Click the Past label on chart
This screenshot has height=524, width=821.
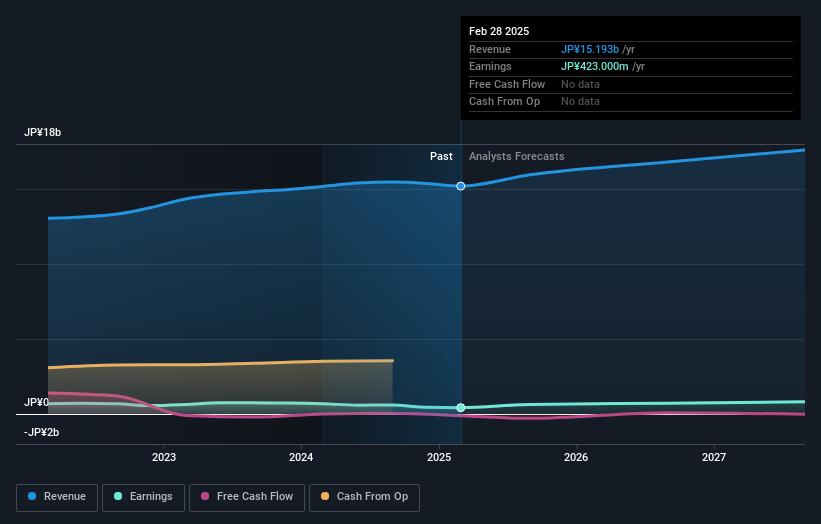point(441,157)
